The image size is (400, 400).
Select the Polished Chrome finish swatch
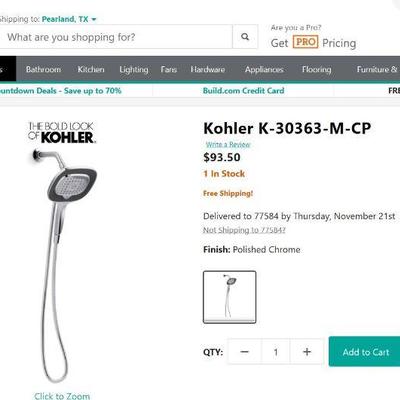[230, 297]
